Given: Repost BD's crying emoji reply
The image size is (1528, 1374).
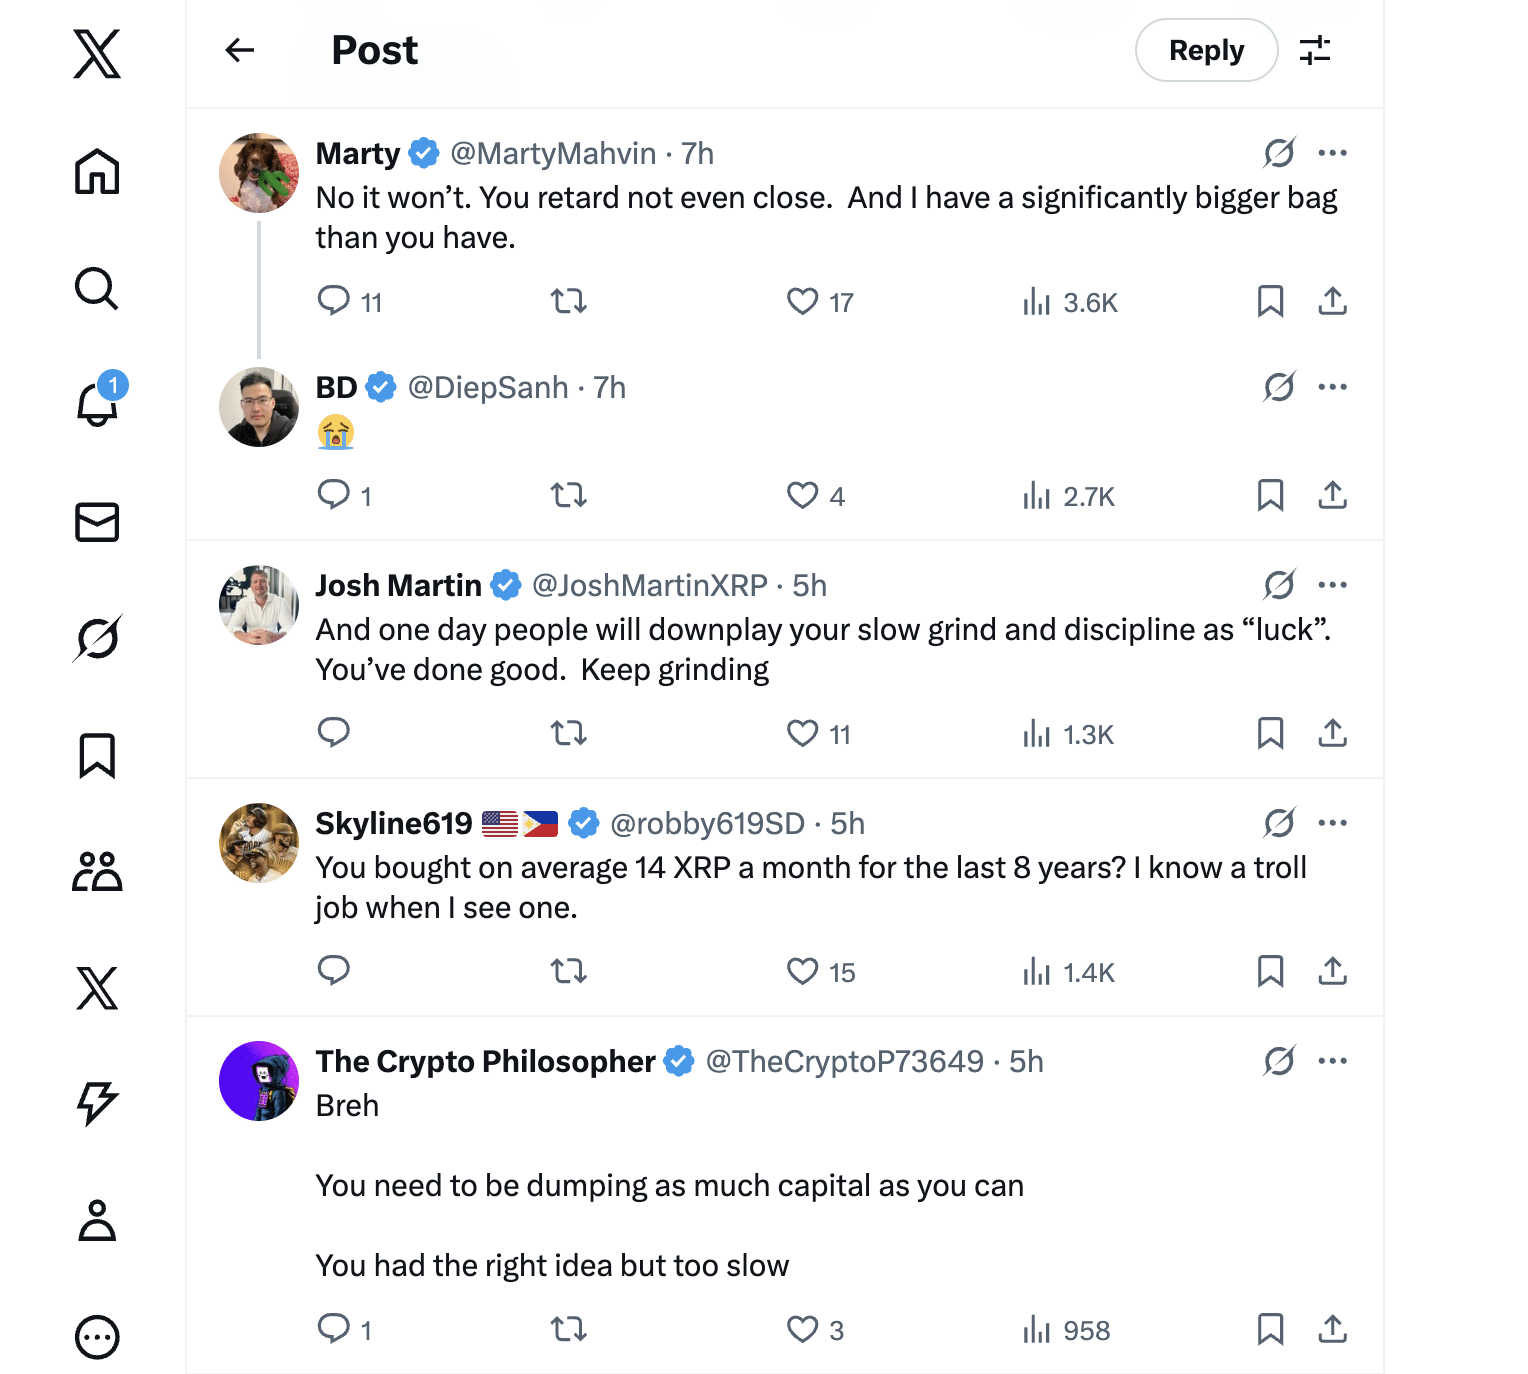Looking at the screenshot, I should (x=569, y=495).
